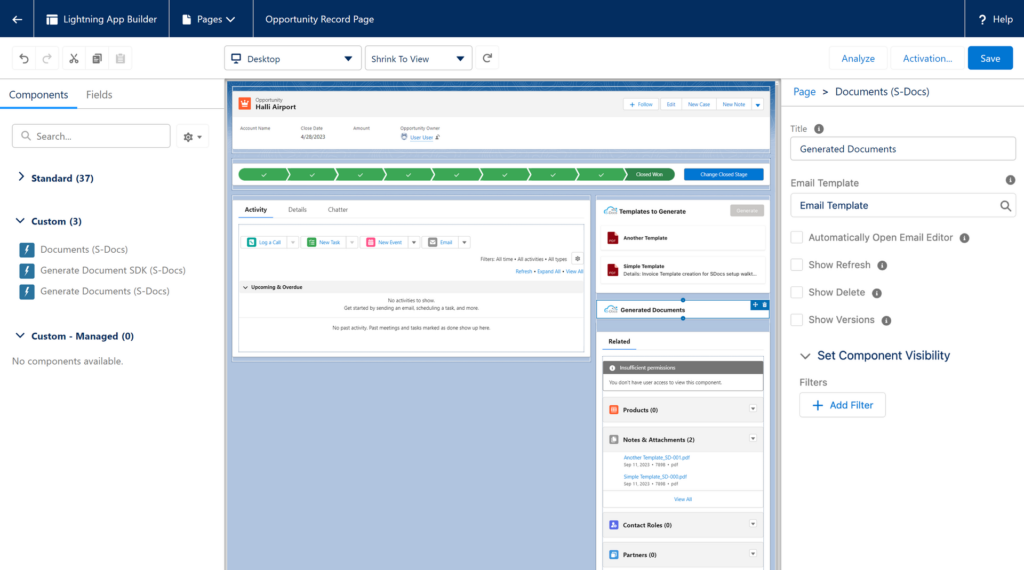Switch to the Fields tab
This screenshot has height=570, width=1024.
click(99, 95)
